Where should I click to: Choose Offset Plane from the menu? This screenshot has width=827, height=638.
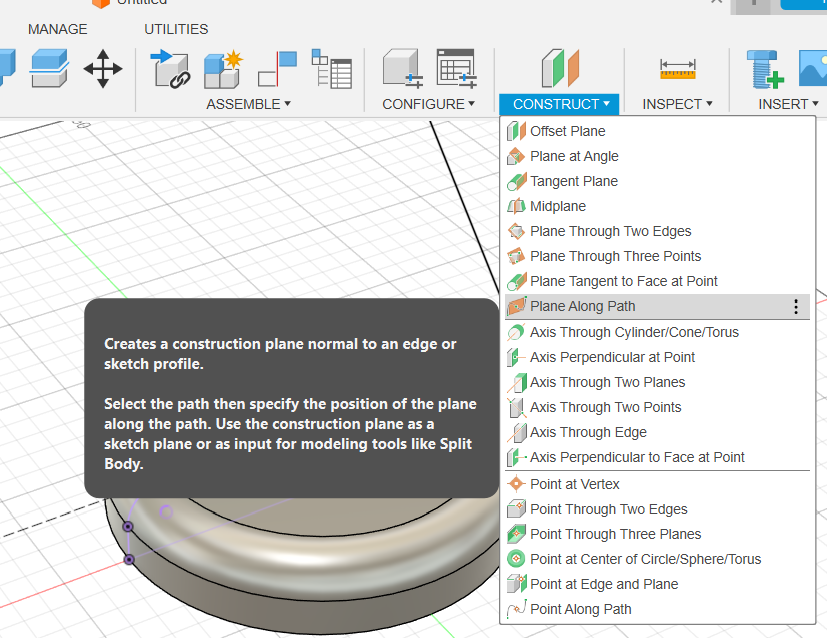pyautogui.click(x=657, y=131)
